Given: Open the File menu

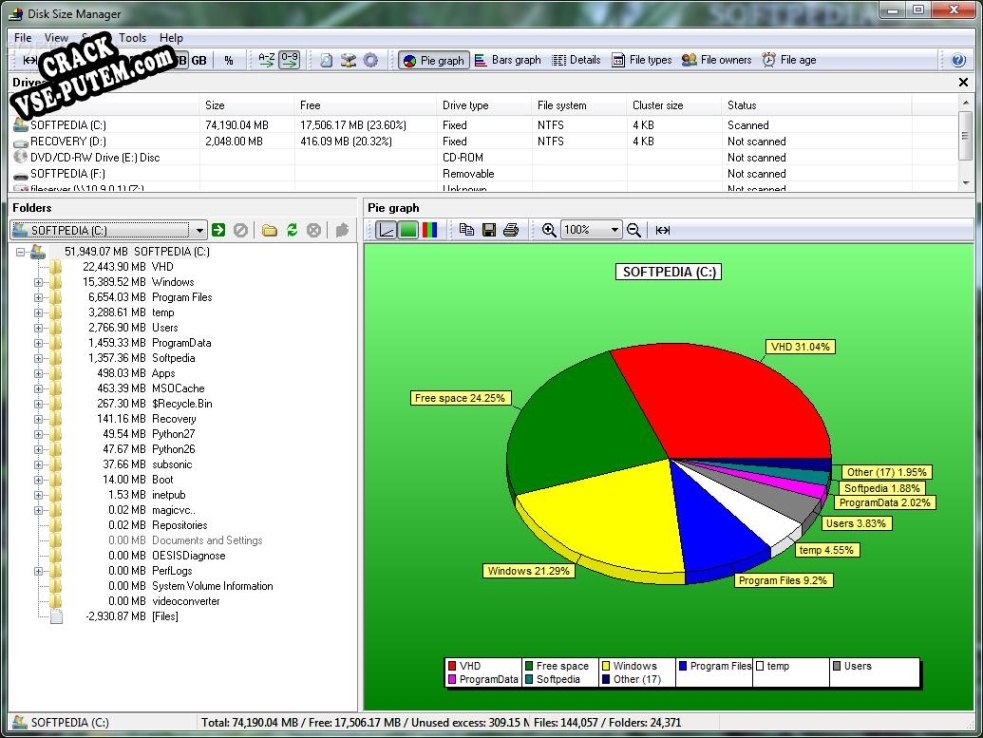Looking at the screenshot, I should pyautogui.click(x=23, y=38).
